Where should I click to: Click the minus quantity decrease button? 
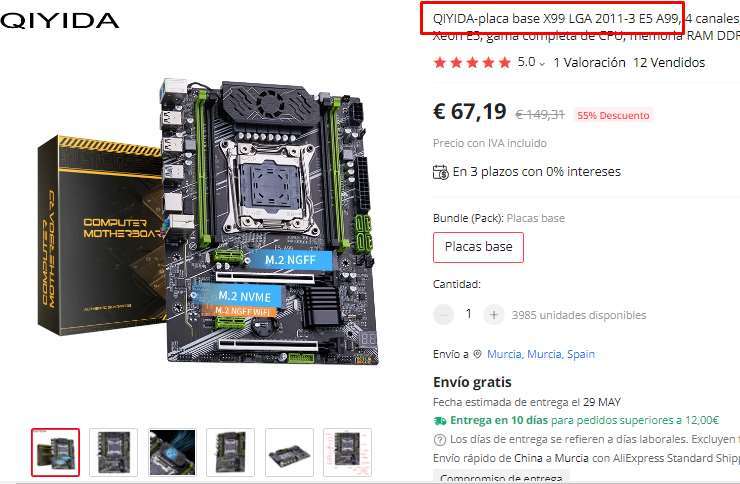click(443, 315)
